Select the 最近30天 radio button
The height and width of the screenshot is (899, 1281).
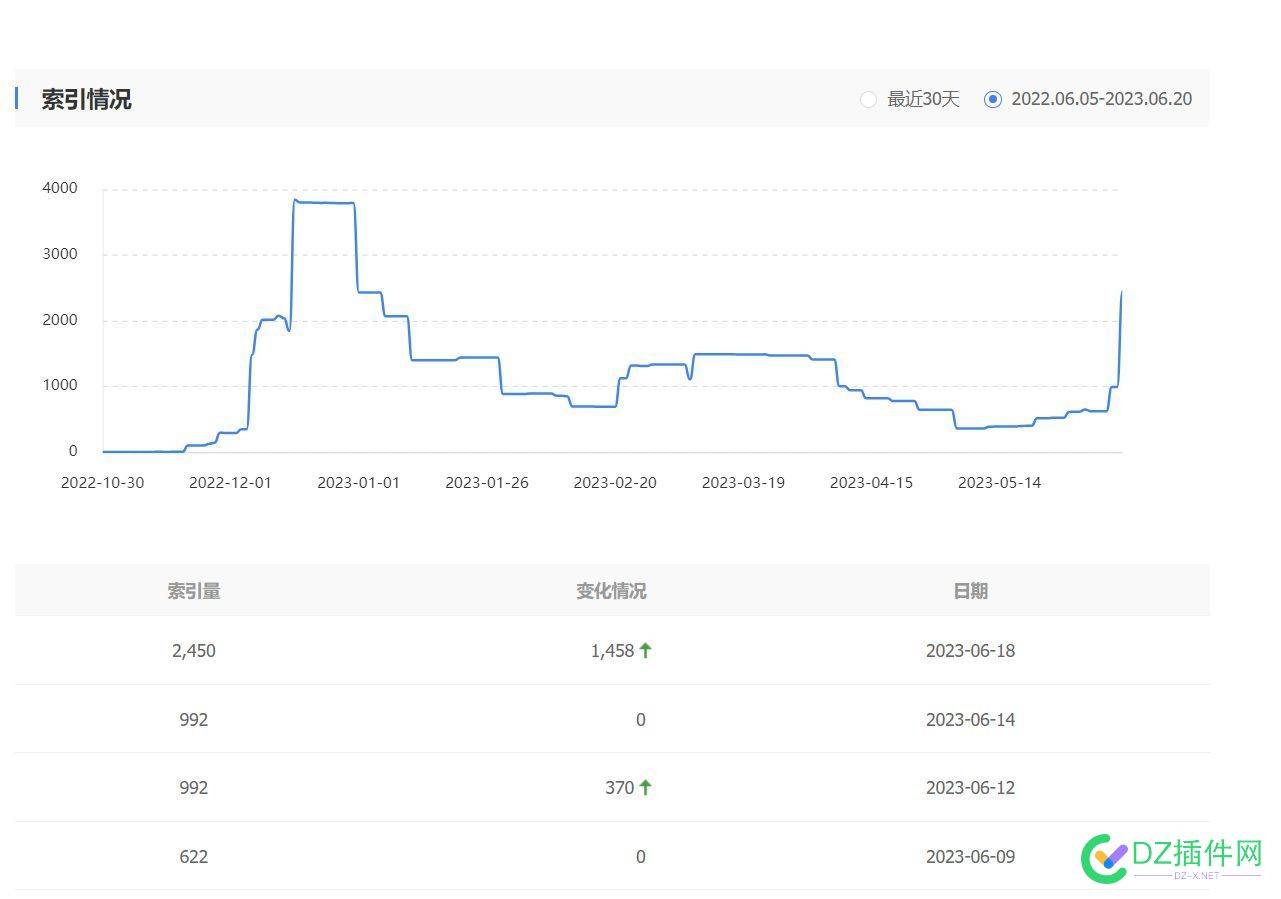tap(868, 99)
